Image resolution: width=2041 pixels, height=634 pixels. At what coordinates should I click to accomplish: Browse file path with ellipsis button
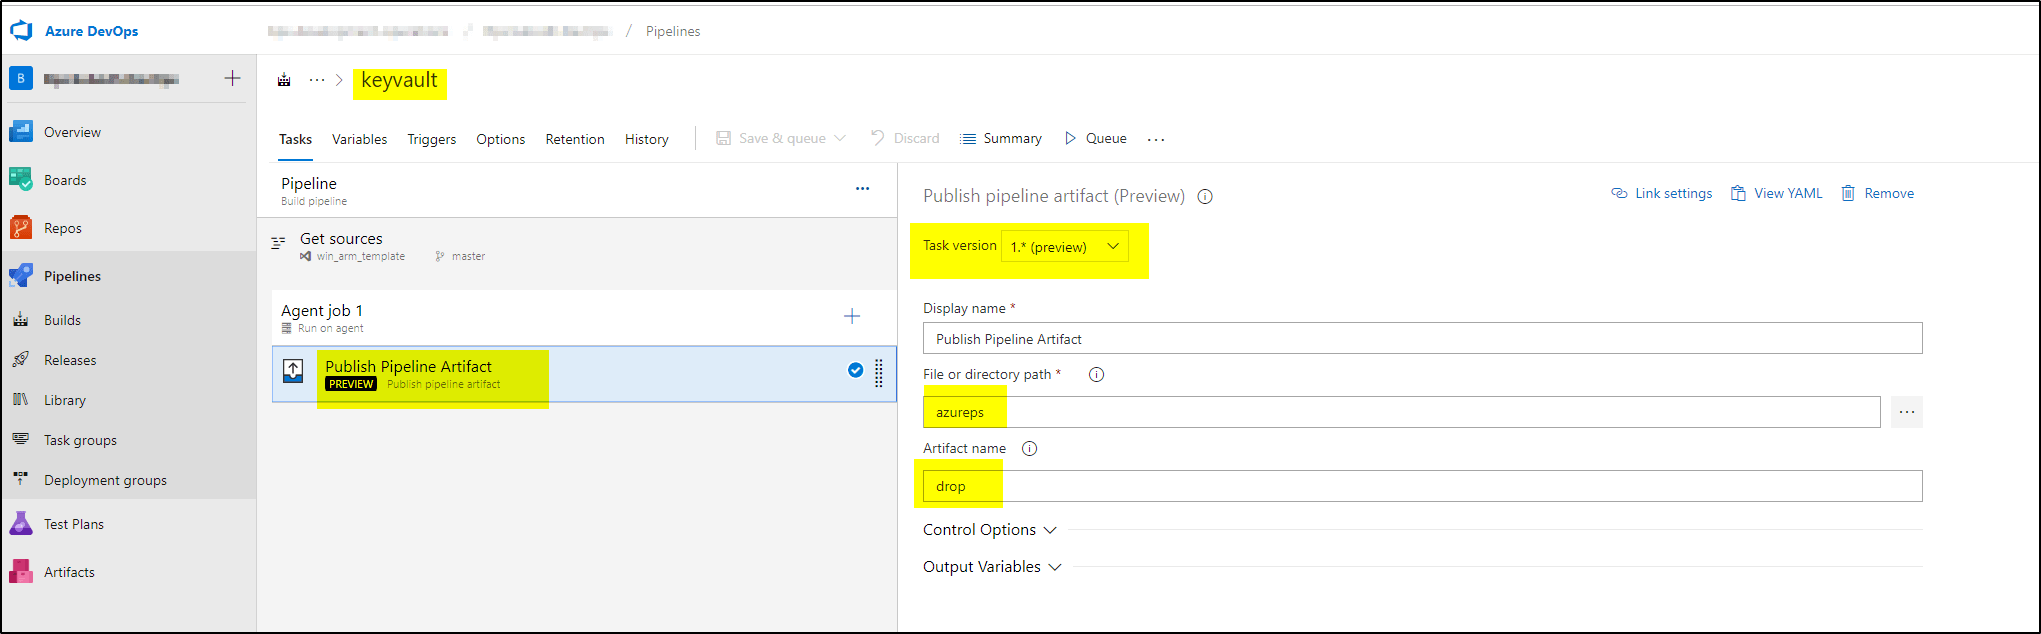pyautogui.click(x=1906, y=412)
